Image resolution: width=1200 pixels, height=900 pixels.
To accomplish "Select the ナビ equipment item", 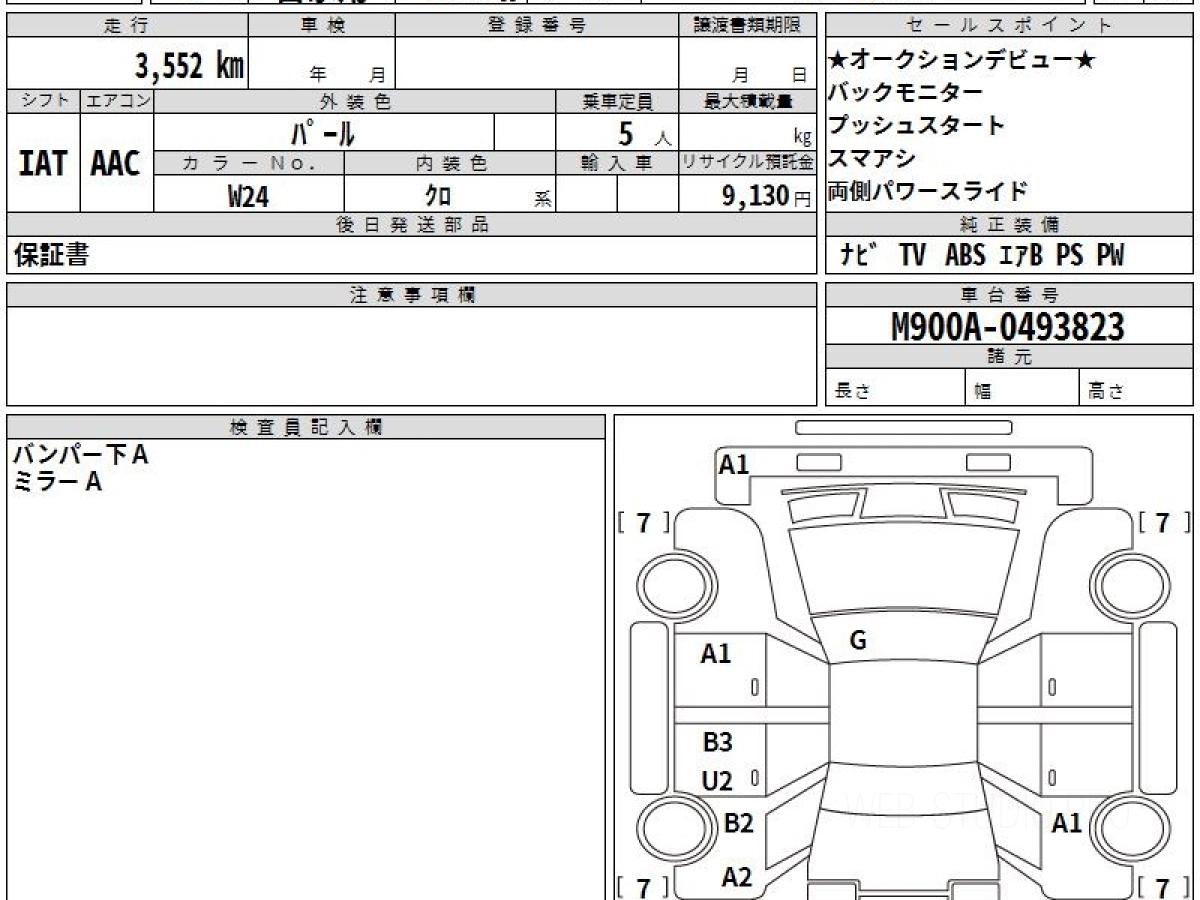I will click(x=859, y=255).
